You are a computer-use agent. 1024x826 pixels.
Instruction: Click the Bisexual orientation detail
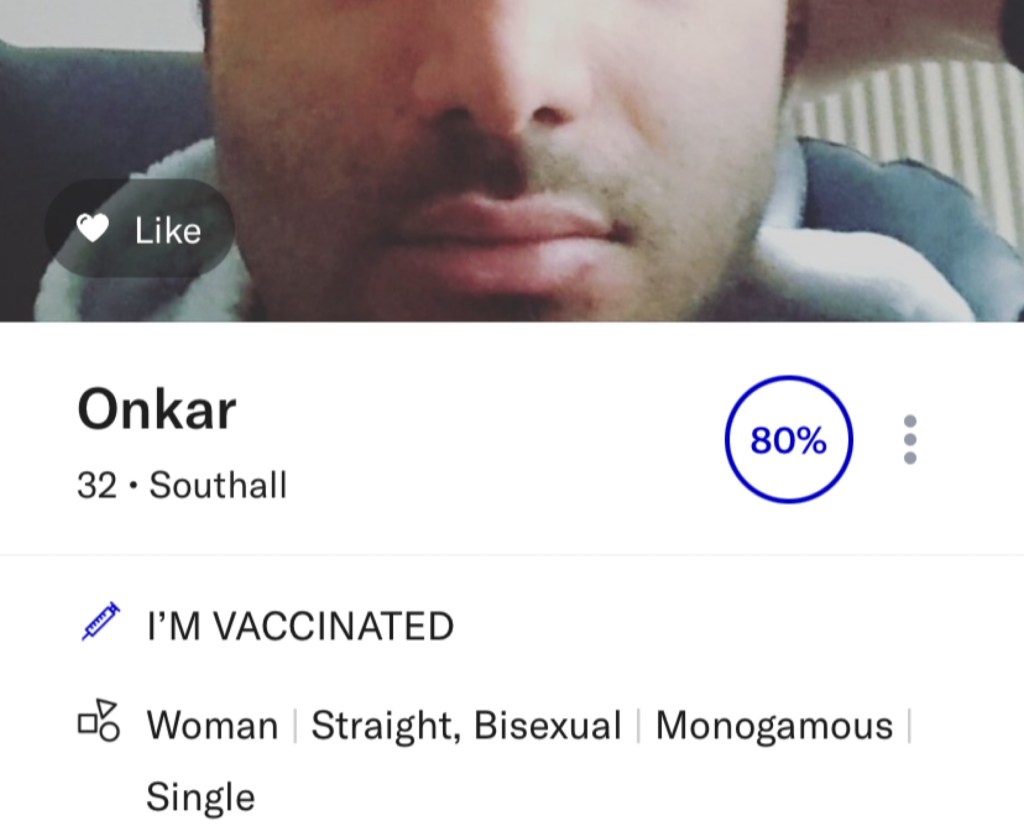(548, 725)
